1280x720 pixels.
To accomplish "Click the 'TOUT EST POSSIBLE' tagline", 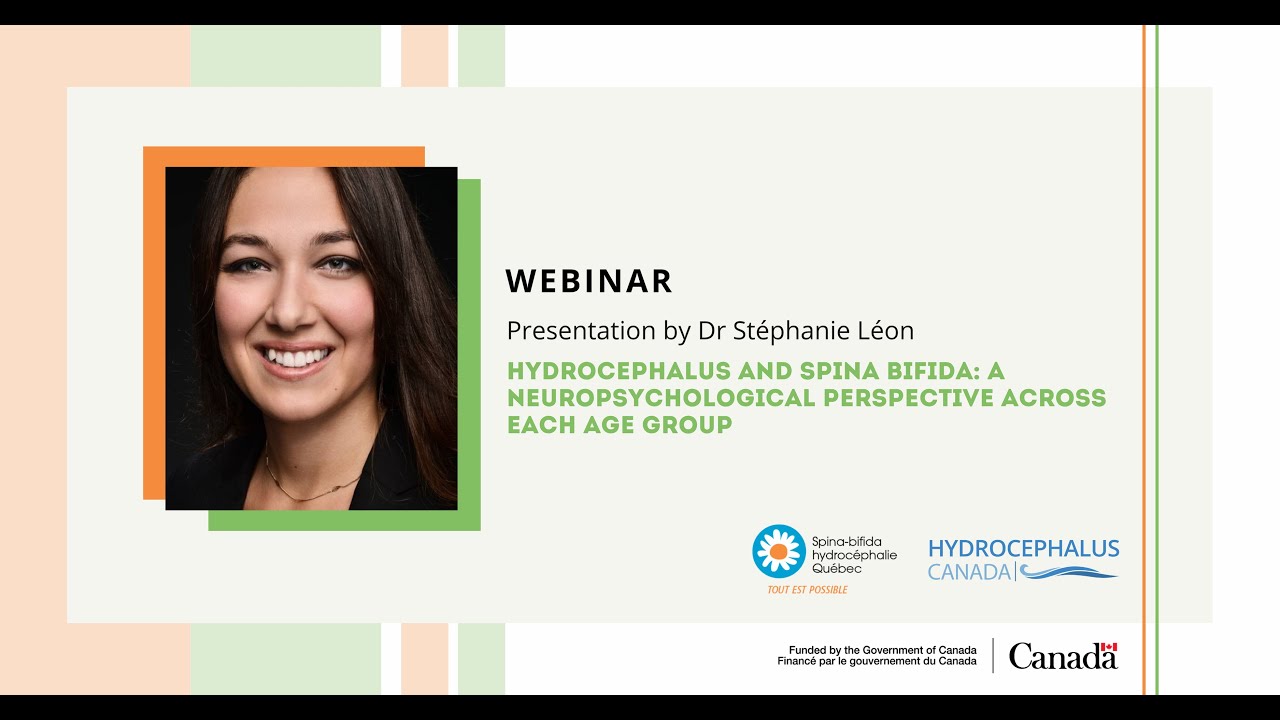I will pyautogui.click(x=807, y=590).
